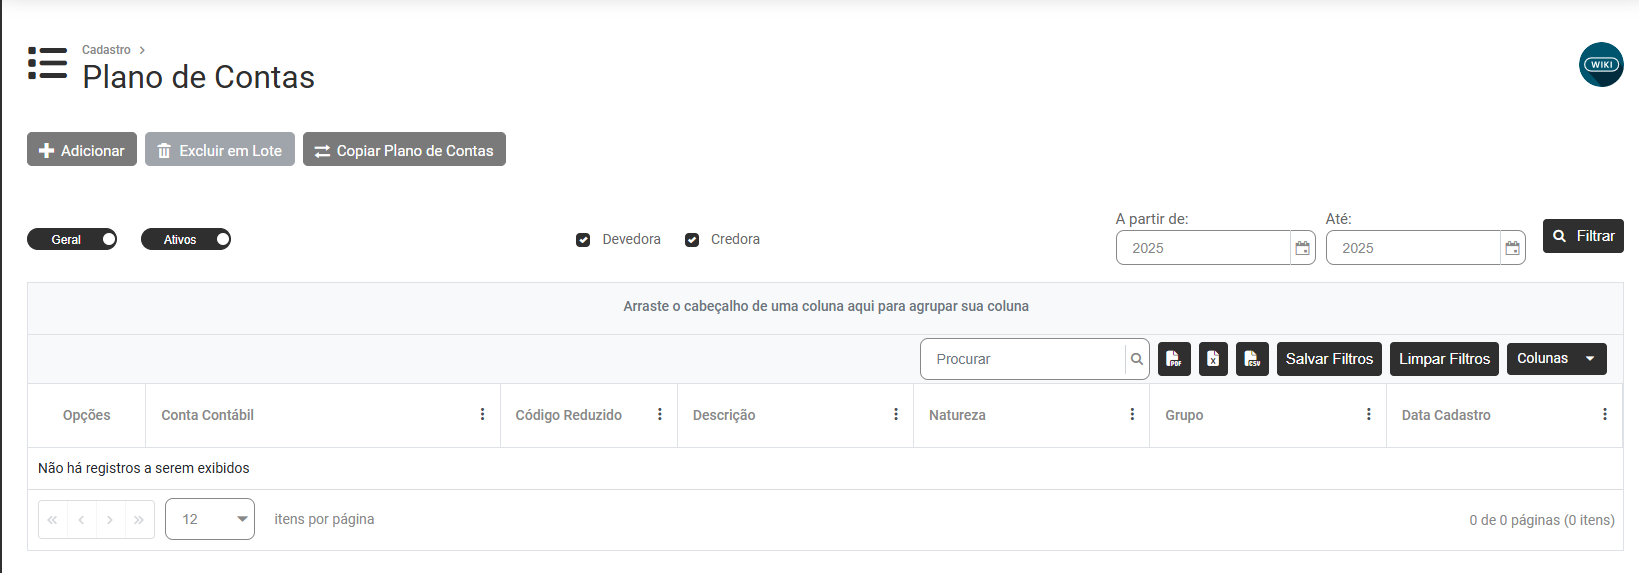This screenshot has height=573, width=1639.
Task: Uncheck the Devedora checkbox
Action: point(583,240)
